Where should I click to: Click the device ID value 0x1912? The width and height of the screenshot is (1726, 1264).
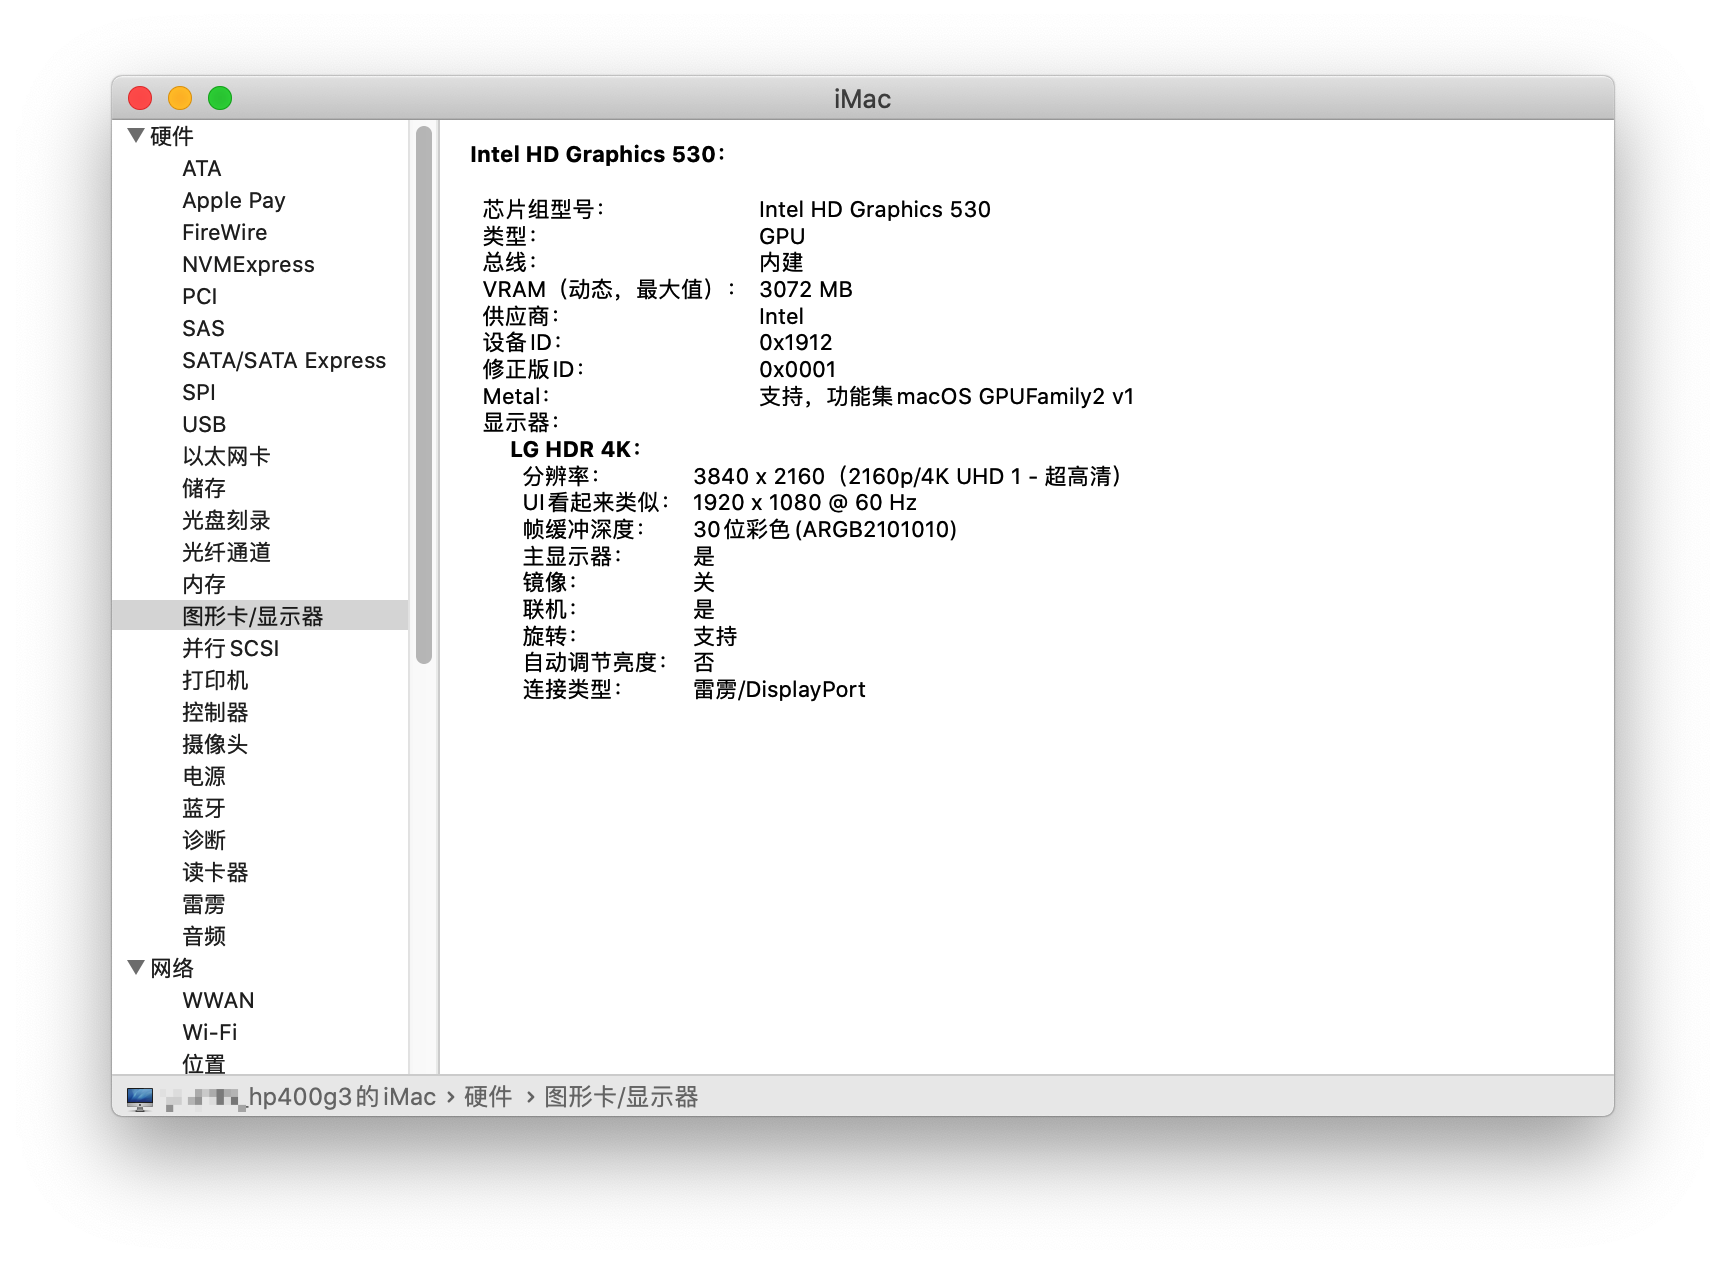click(x=796, y=342)
